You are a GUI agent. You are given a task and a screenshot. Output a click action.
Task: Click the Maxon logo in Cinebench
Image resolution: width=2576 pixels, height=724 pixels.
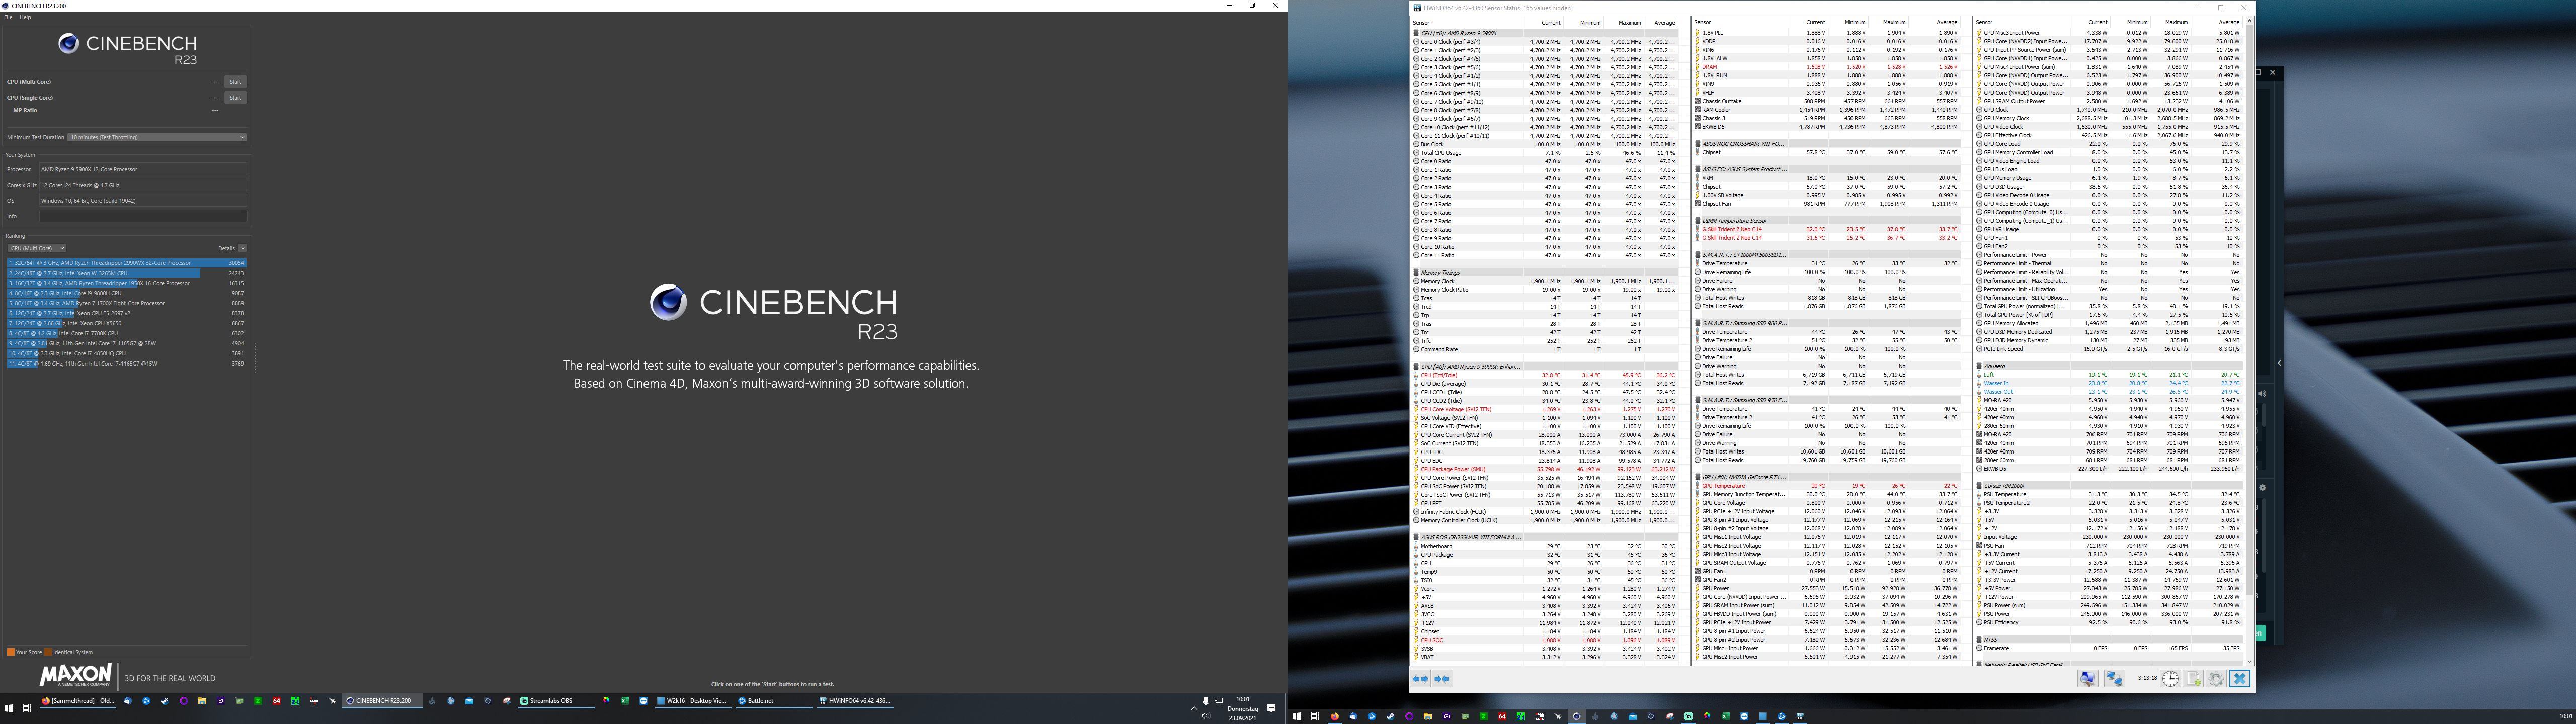pos(76,676)
